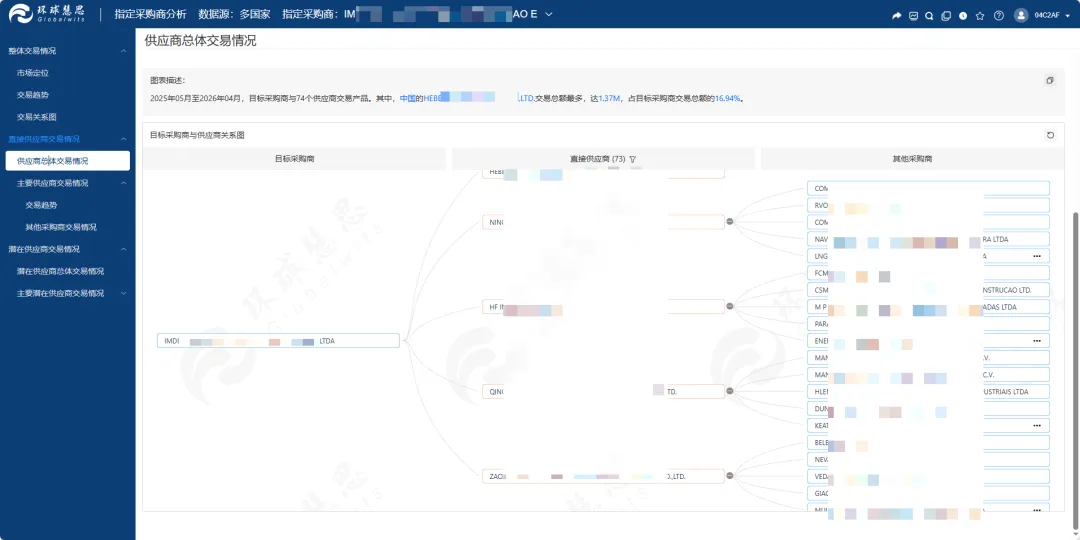Collapse the ZAO supplier node branch
Viewport: 1080px width, 540px height.
[729, 476]
